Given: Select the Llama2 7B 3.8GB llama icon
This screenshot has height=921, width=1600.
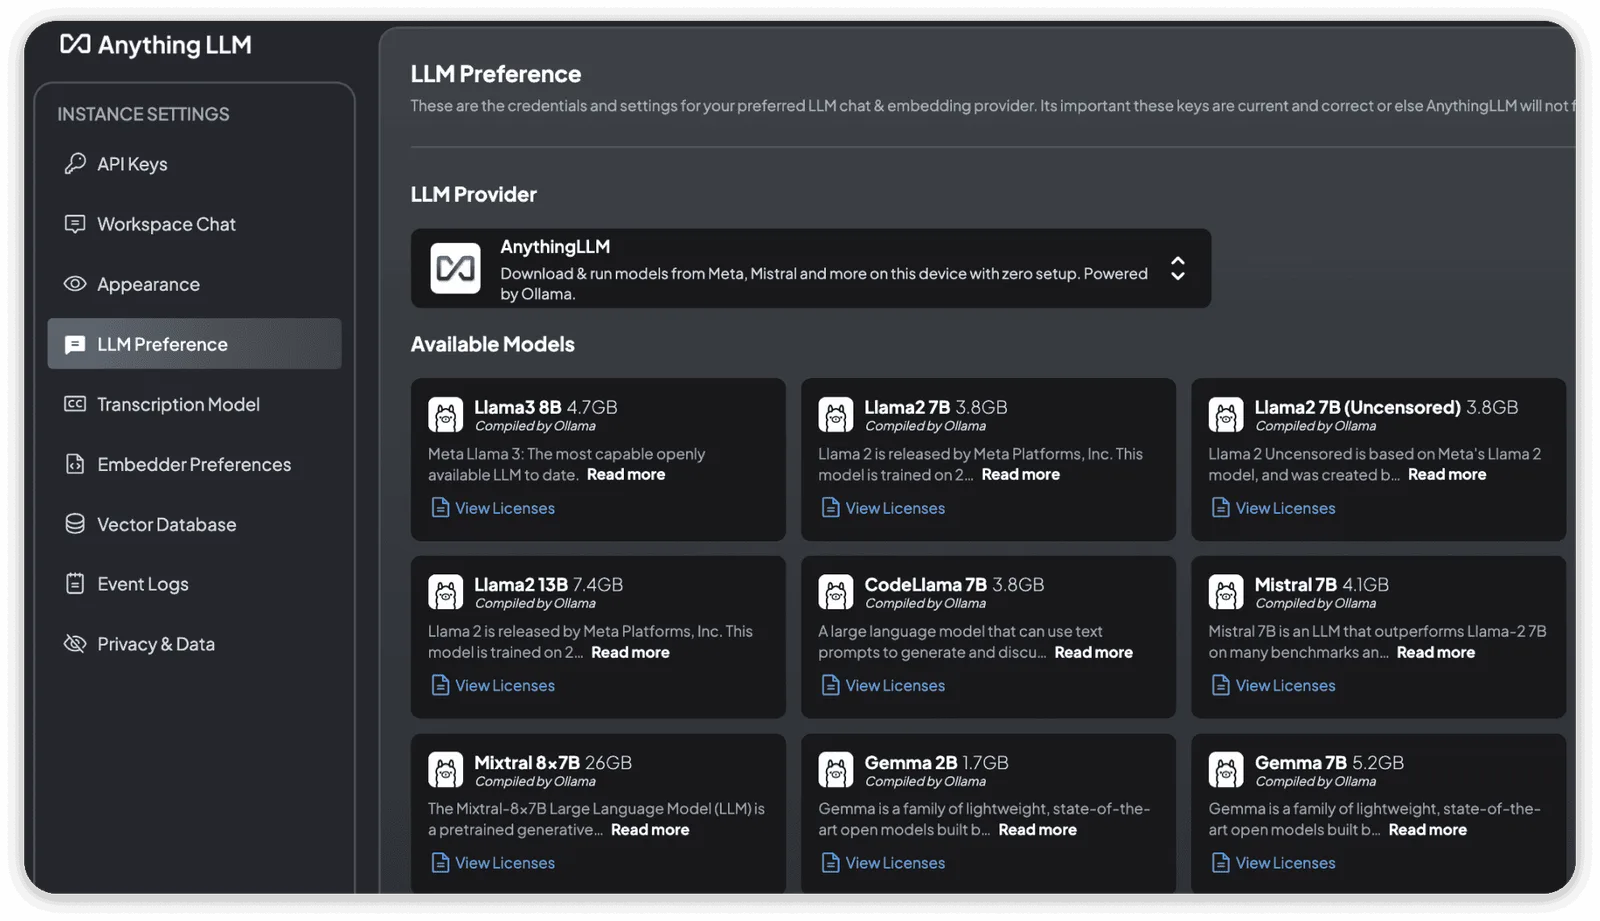Looking at the screenshot, I should 836,415.
